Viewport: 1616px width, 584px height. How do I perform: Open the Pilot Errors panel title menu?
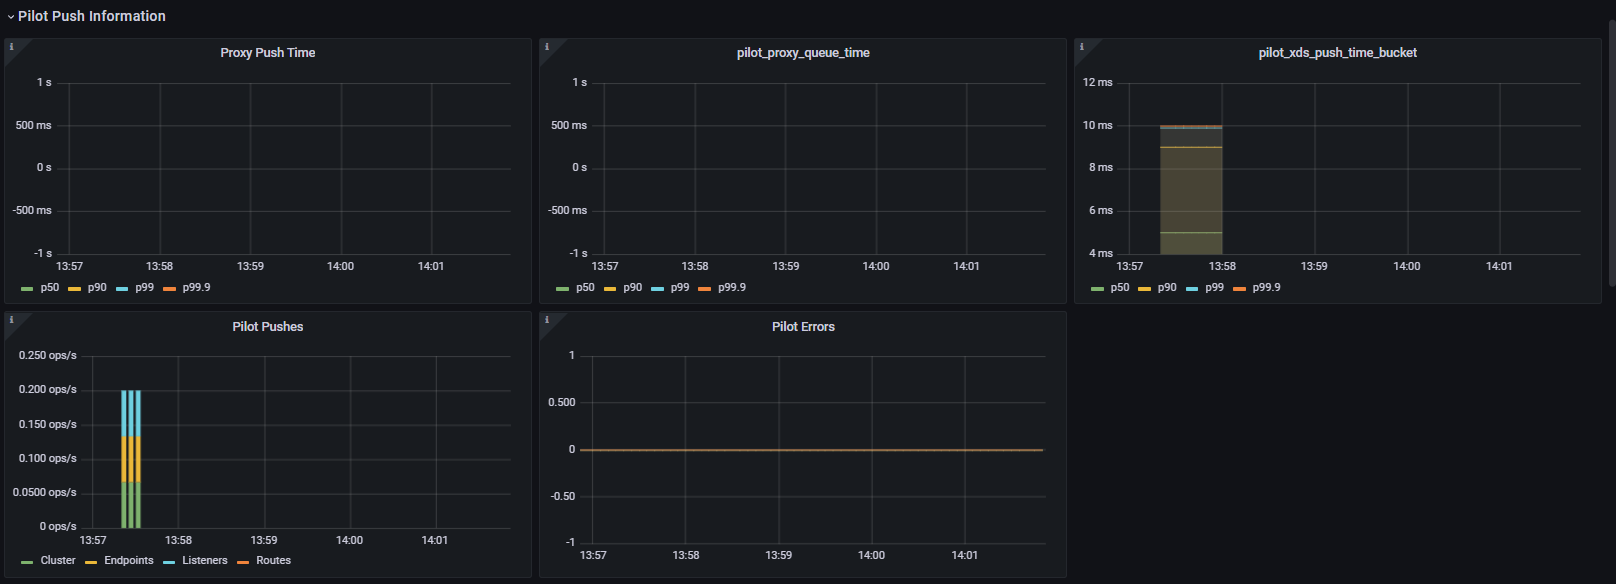point(803,327)
